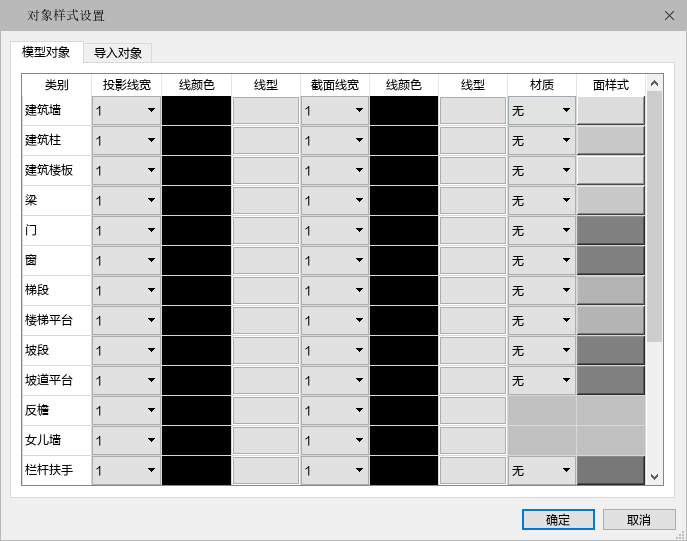Click 面样式 button for 建筑柱
687x541 pixels.
[611, 140]
